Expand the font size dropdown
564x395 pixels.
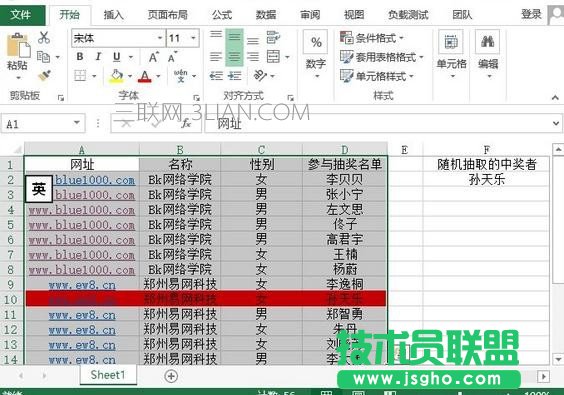pyautogui.click(x=193, y=38)
